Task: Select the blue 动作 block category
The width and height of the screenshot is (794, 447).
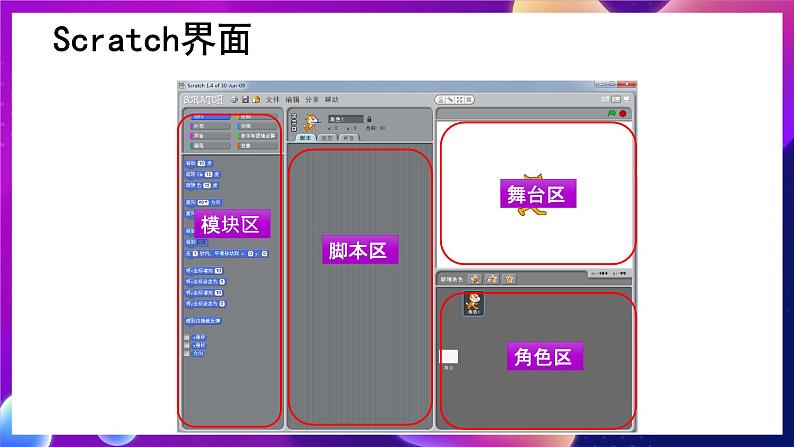Action: (210, 117)
